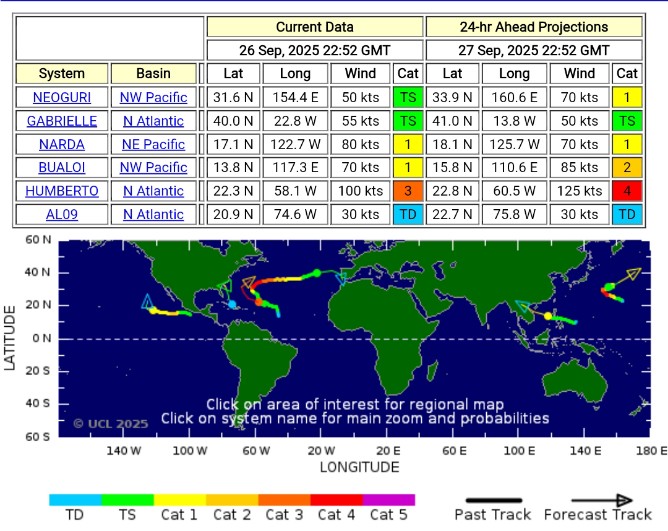Viewport: 668px width, 531px height.
Task: Click AL09's light blue position dot on map
Action: 232,304
